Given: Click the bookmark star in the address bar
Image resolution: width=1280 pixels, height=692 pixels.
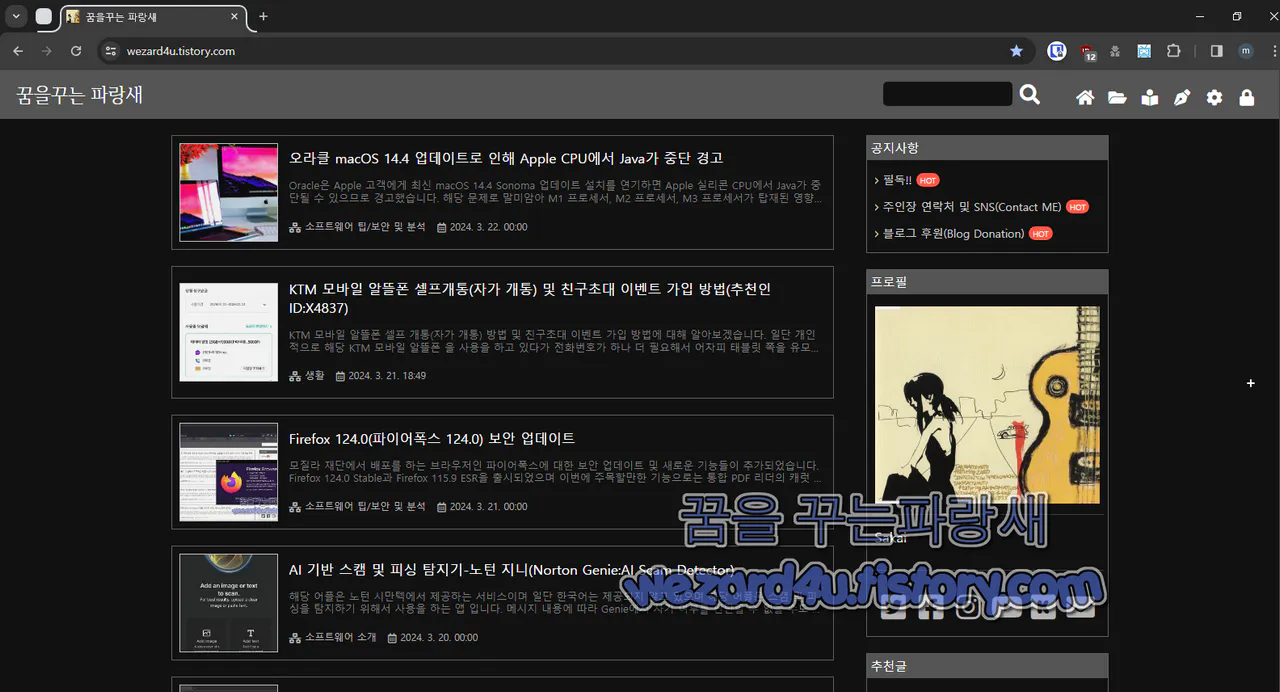Looking at the screenshot, I should tap(1016, 50).
